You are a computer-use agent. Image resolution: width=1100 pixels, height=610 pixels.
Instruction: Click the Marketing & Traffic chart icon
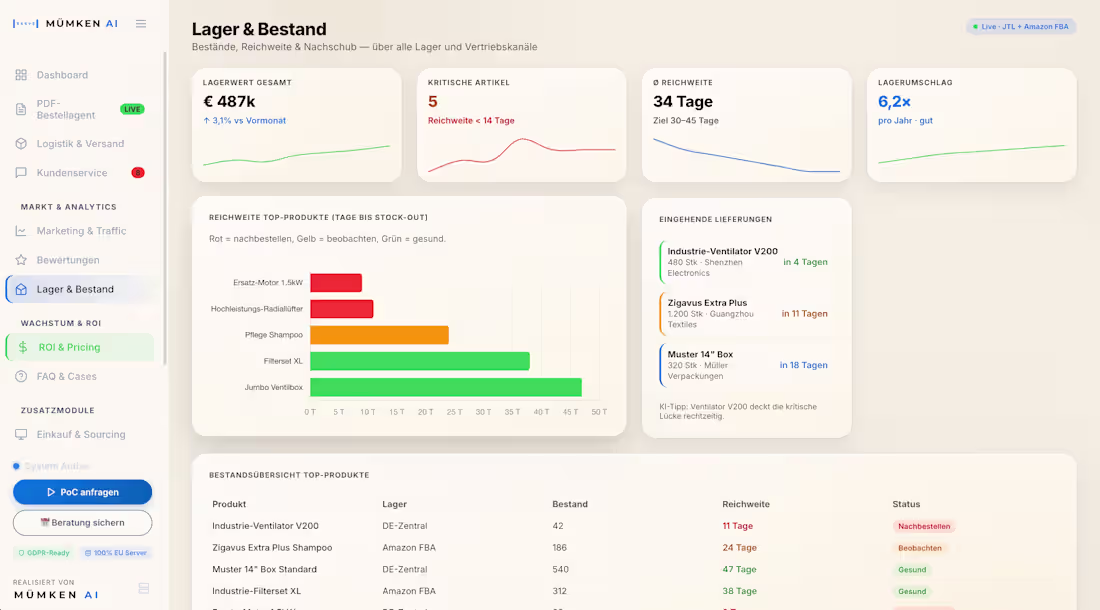point(21,231)
